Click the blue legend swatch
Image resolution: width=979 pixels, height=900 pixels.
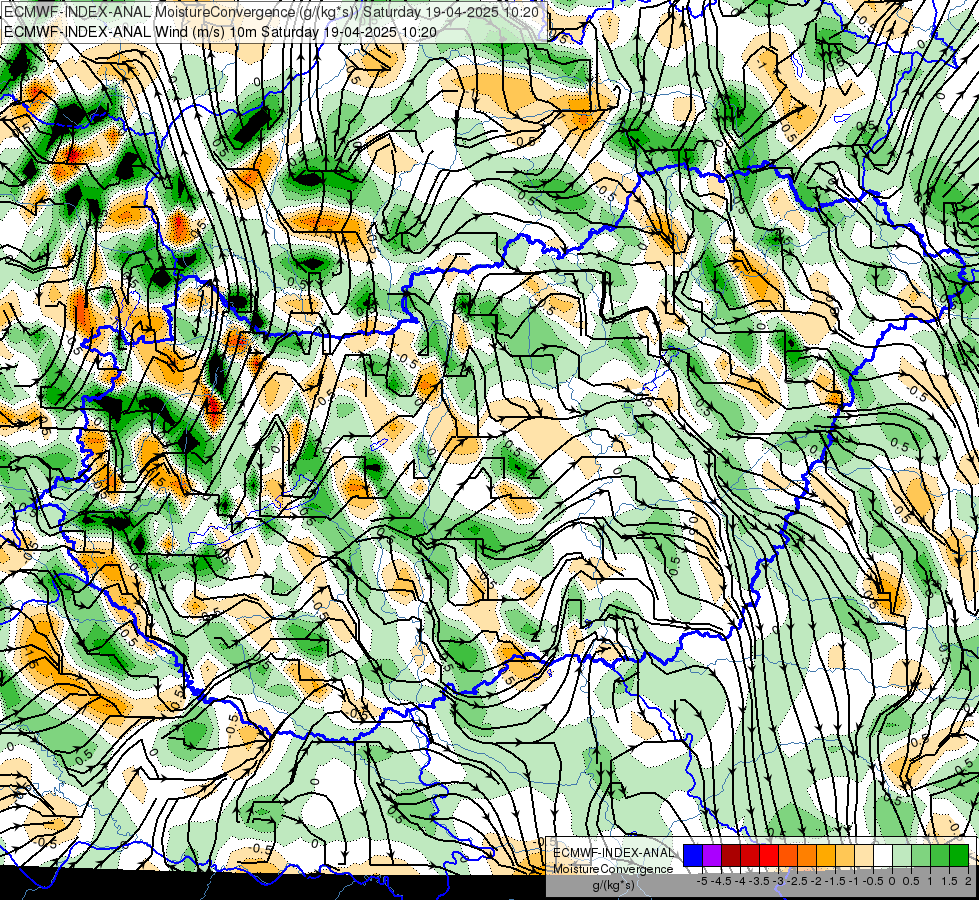(x=693, y=856)
